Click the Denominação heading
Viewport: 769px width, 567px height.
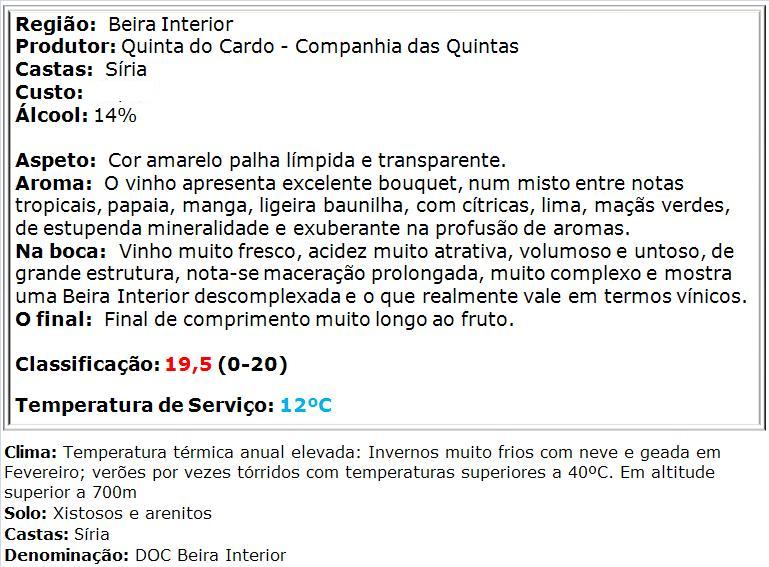coord(67,556)
